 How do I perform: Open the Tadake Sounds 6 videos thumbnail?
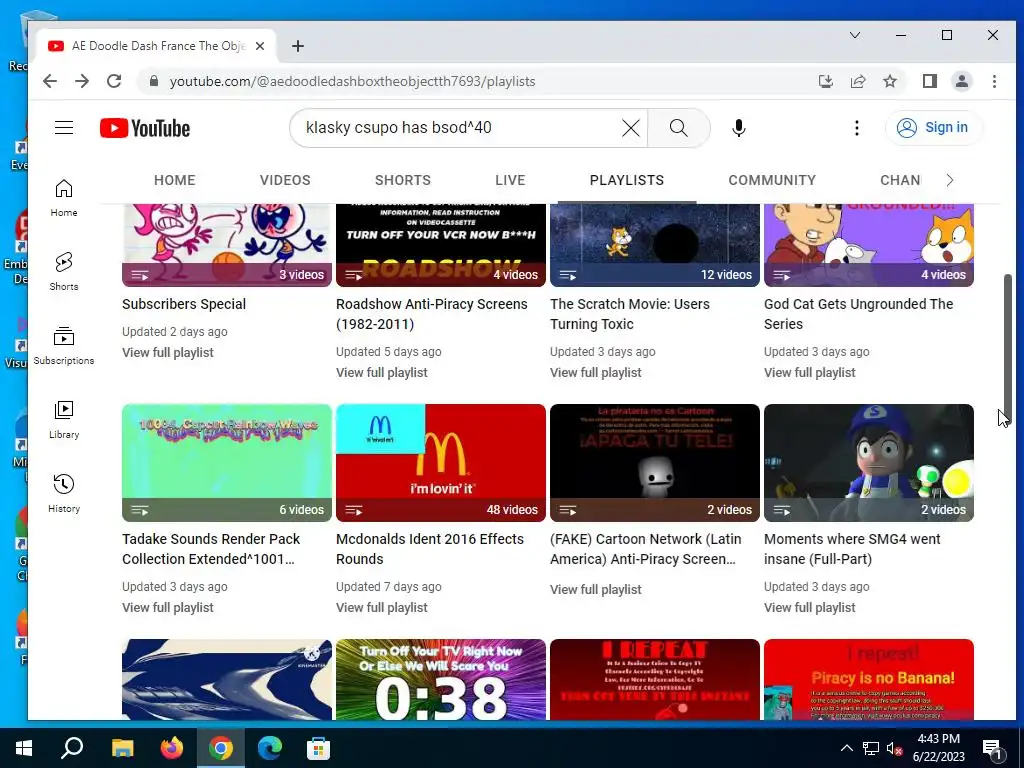227,462
